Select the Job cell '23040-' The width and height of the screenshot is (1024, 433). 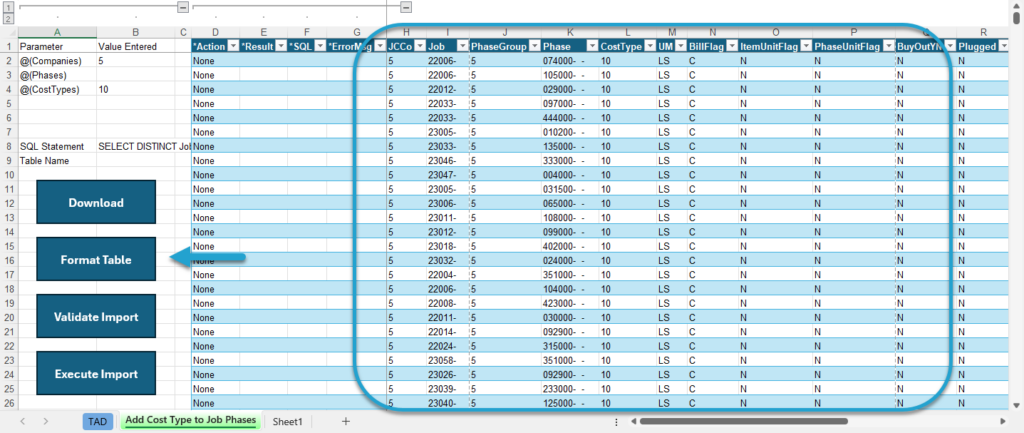coord(447,403)
